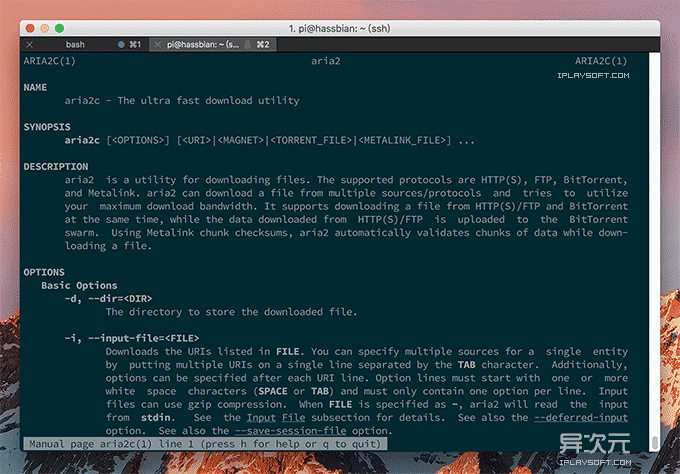Click the SYNOPSIS section heading
This screenshot has width=680, height=474.
coord(47,127)
